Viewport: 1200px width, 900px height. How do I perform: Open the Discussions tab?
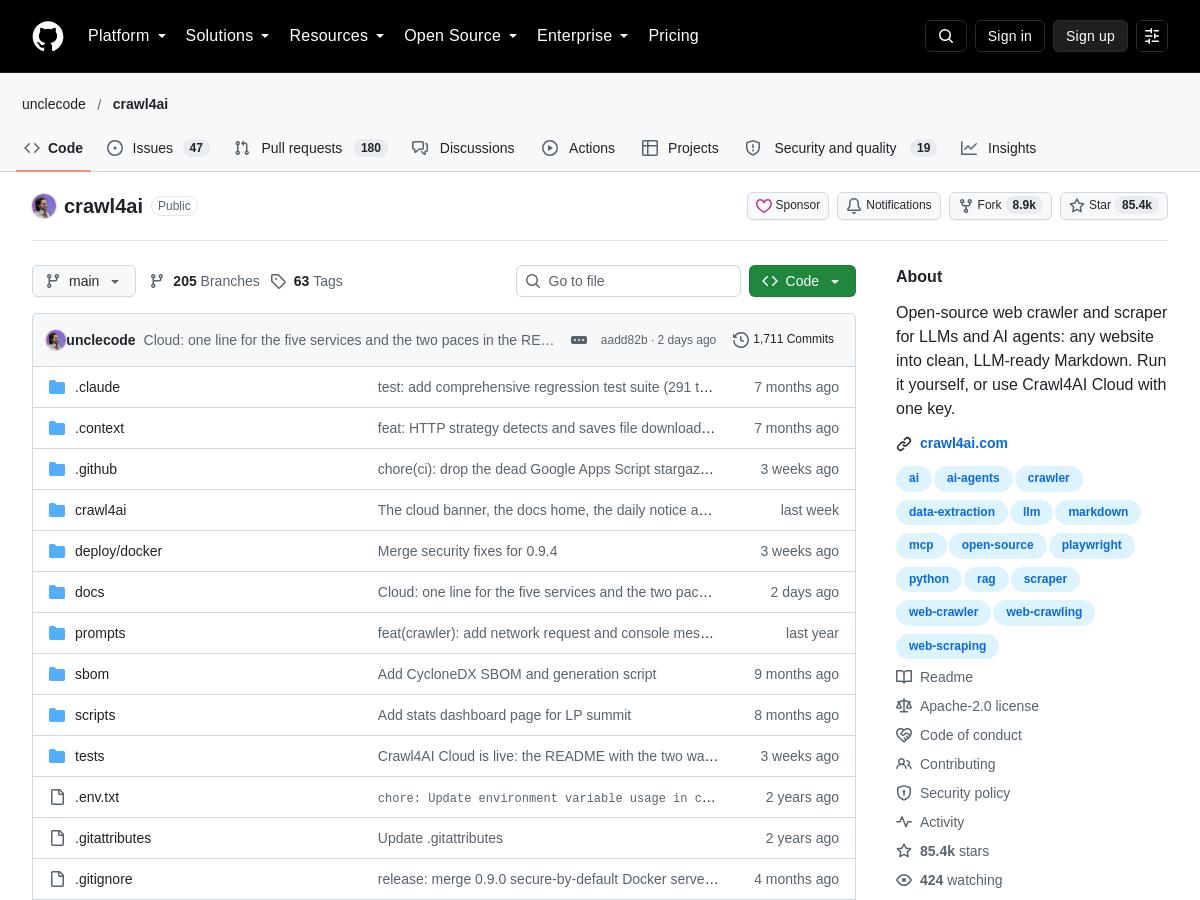(x=463, y=148)
